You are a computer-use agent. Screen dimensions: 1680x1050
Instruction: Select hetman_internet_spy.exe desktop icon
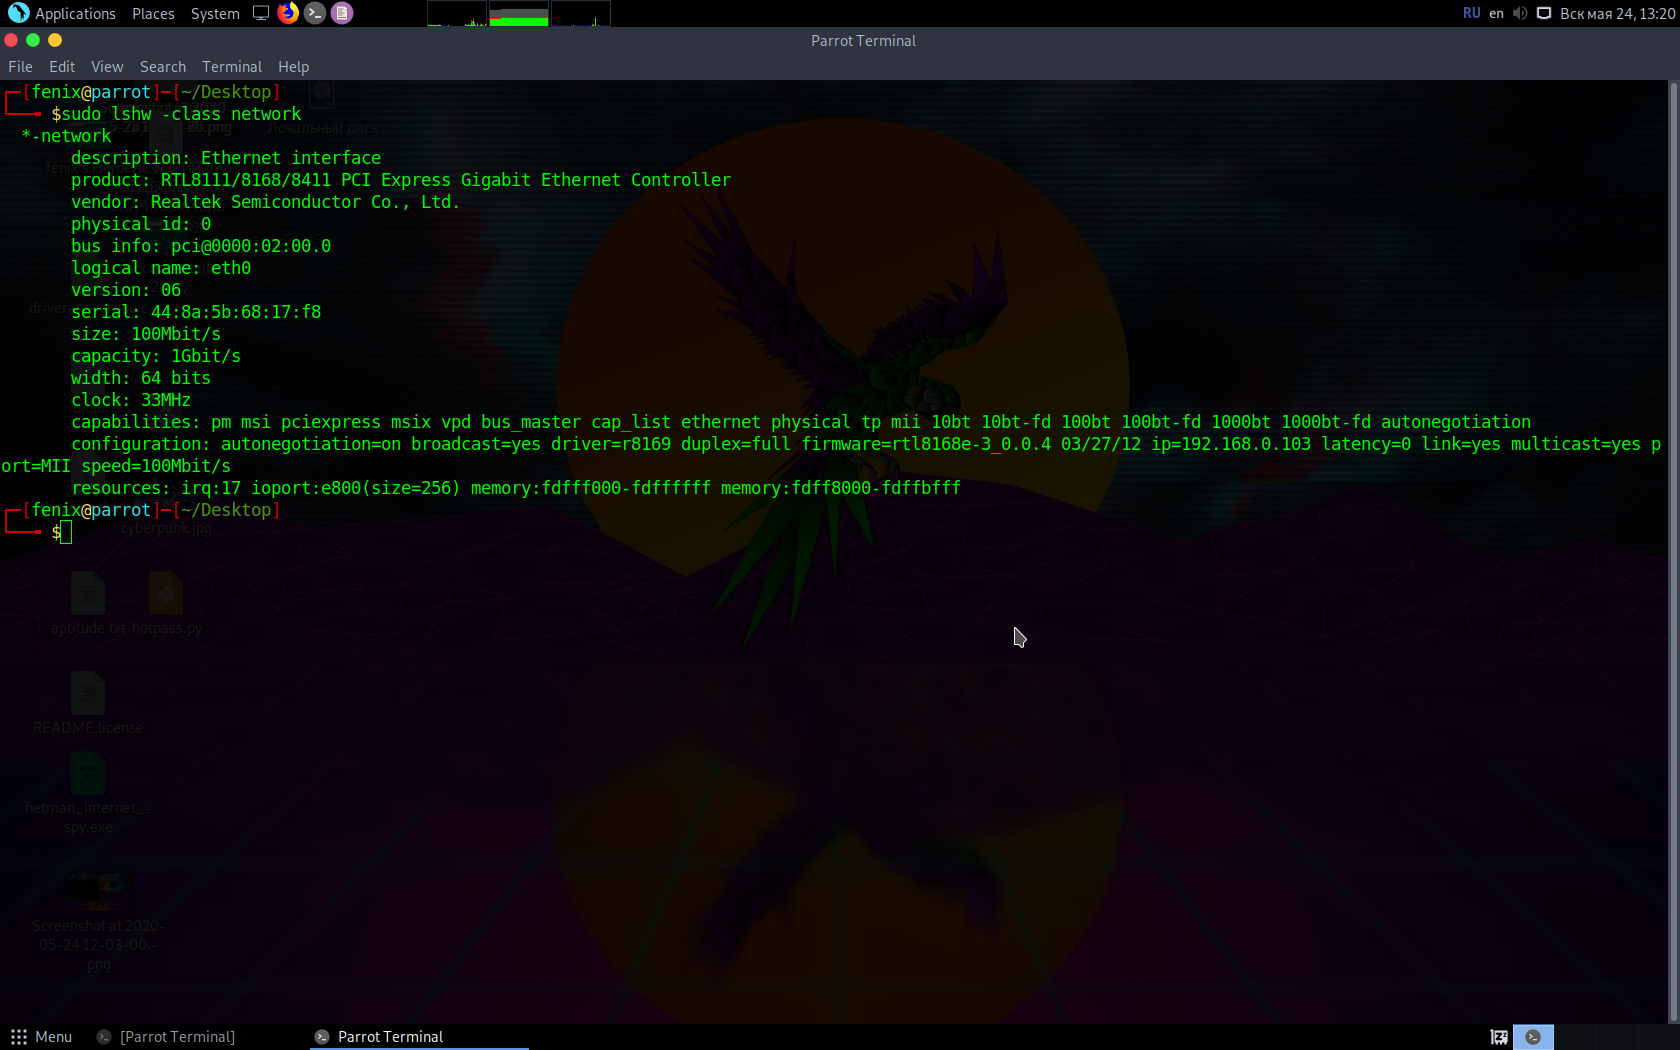coord(88,794)
